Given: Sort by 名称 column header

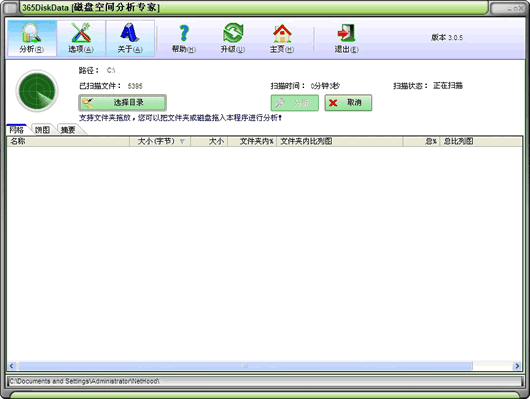Looking at the screenshot, I should tap(68, 141).
